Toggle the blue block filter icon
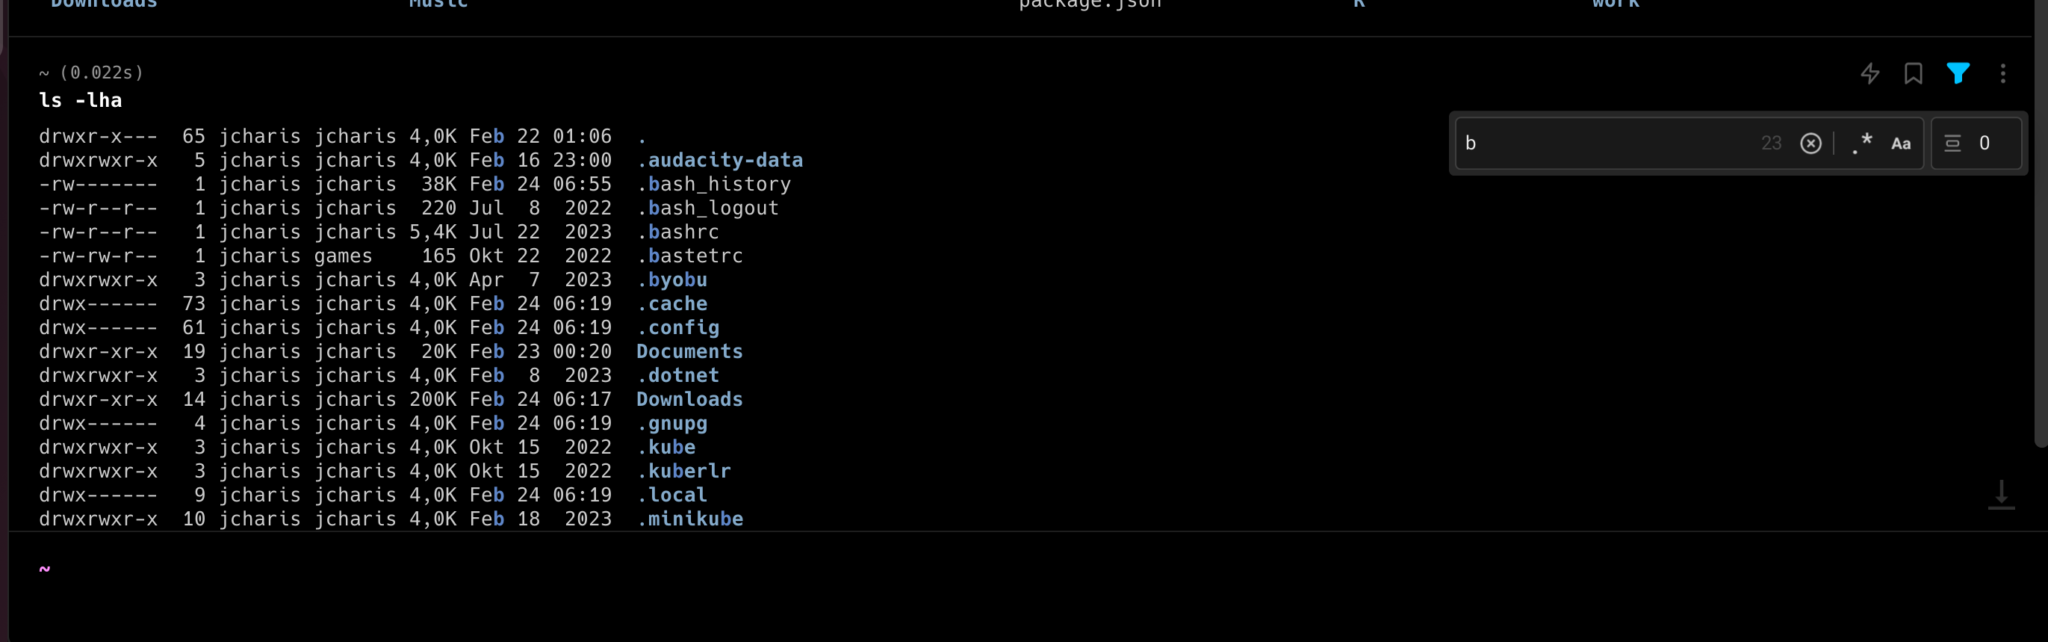2048x642 pixels. point(1958,73)
